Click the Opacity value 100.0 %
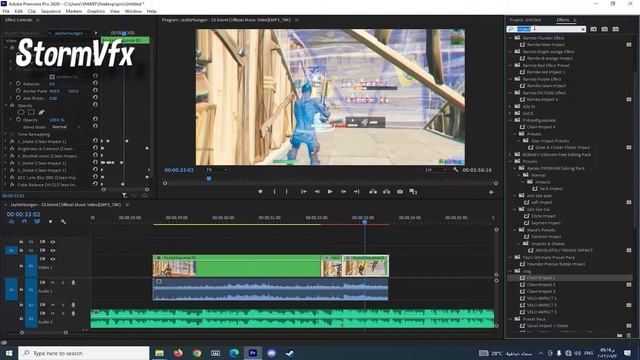Viewport: 640px width, 360px height. coord(57,120)
